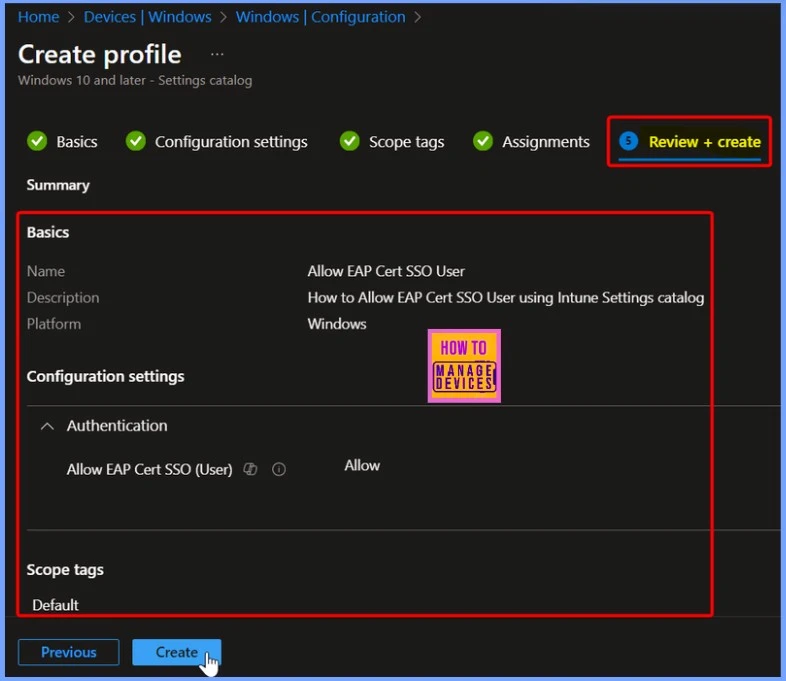Click the 'Name' field label
Screen dimensions: 786x681
(x=46, y=271)
